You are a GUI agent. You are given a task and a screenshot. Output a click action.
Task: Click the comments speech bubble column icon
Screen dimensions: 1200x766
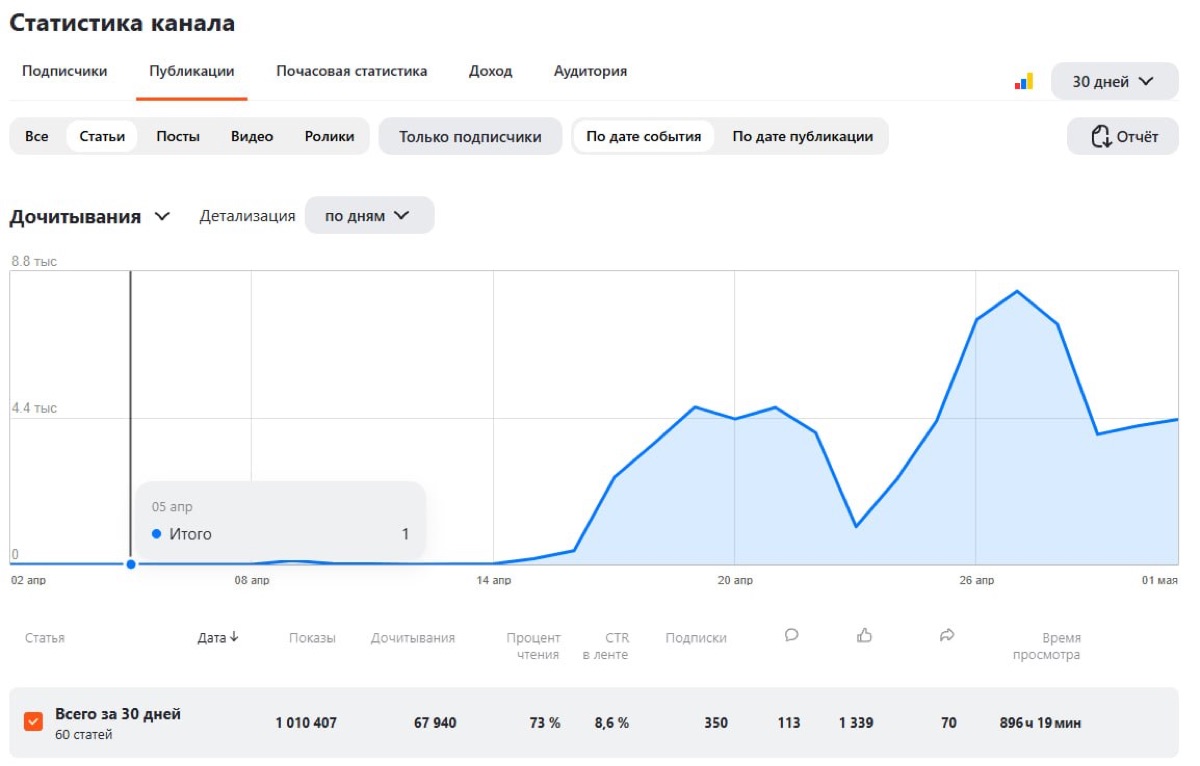tap(791, 634)
